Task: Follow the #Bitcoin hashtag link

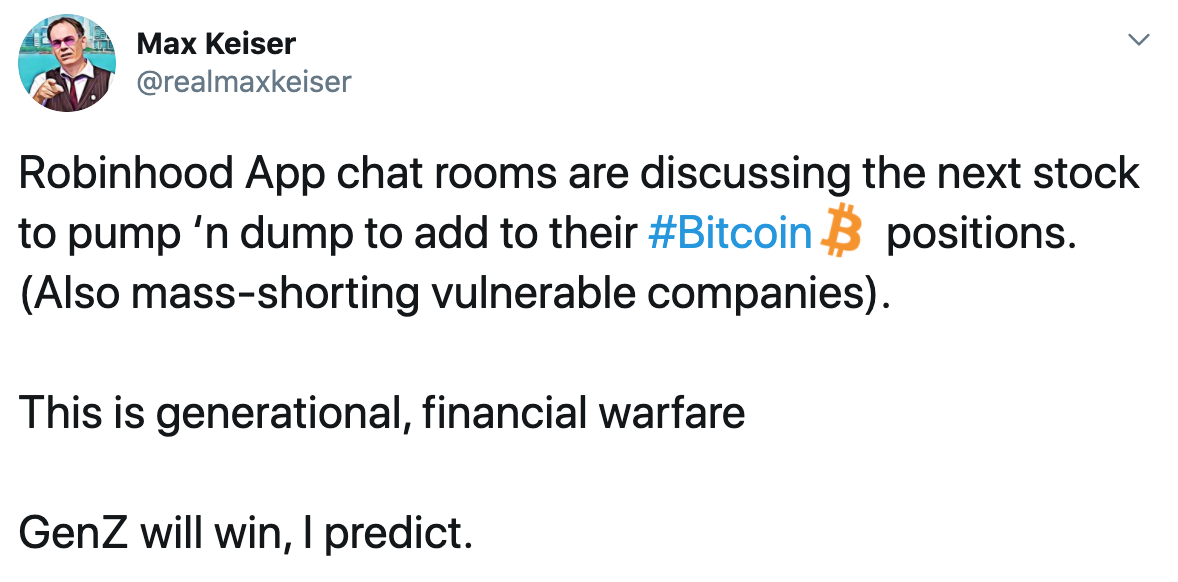Action: (729, 234)
